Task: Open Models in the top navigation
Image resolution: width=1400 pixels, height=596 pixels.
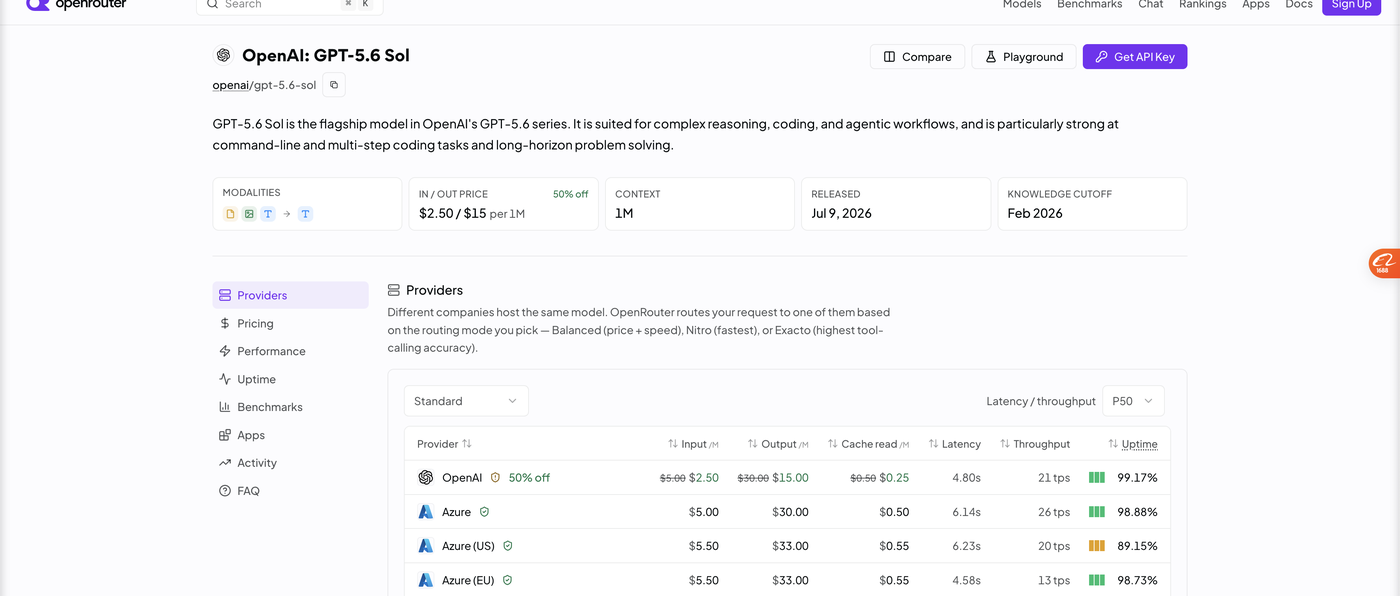Action: 1022,4
